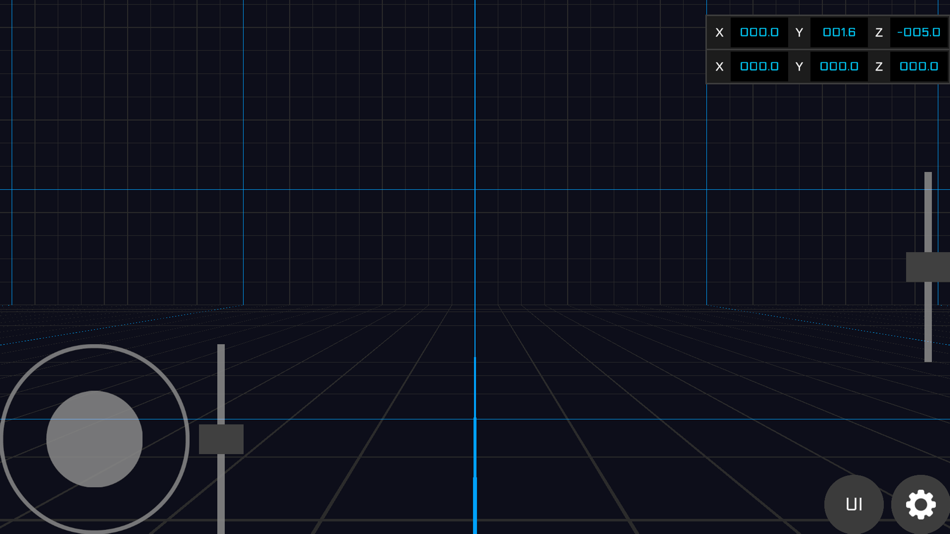Click the bottom row X axis label
This screenshot has width=950, height=534.
719,67
